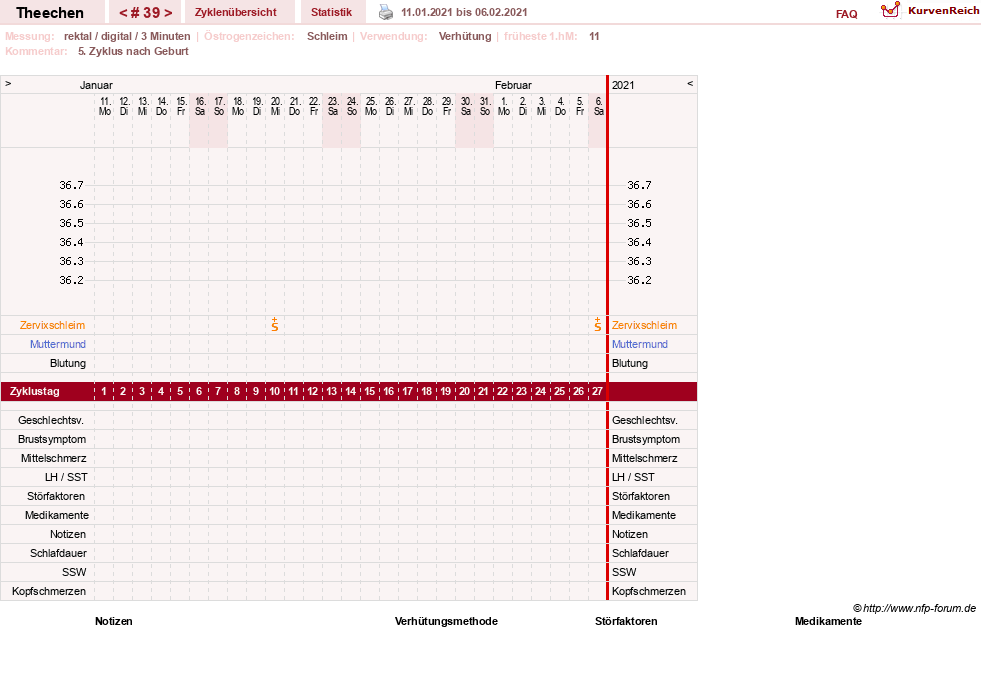Click the S+ mucus marker on cycle day 27
Image resolution: width=981 pixels, height=680 pixels.
click(x=597, y=325)
